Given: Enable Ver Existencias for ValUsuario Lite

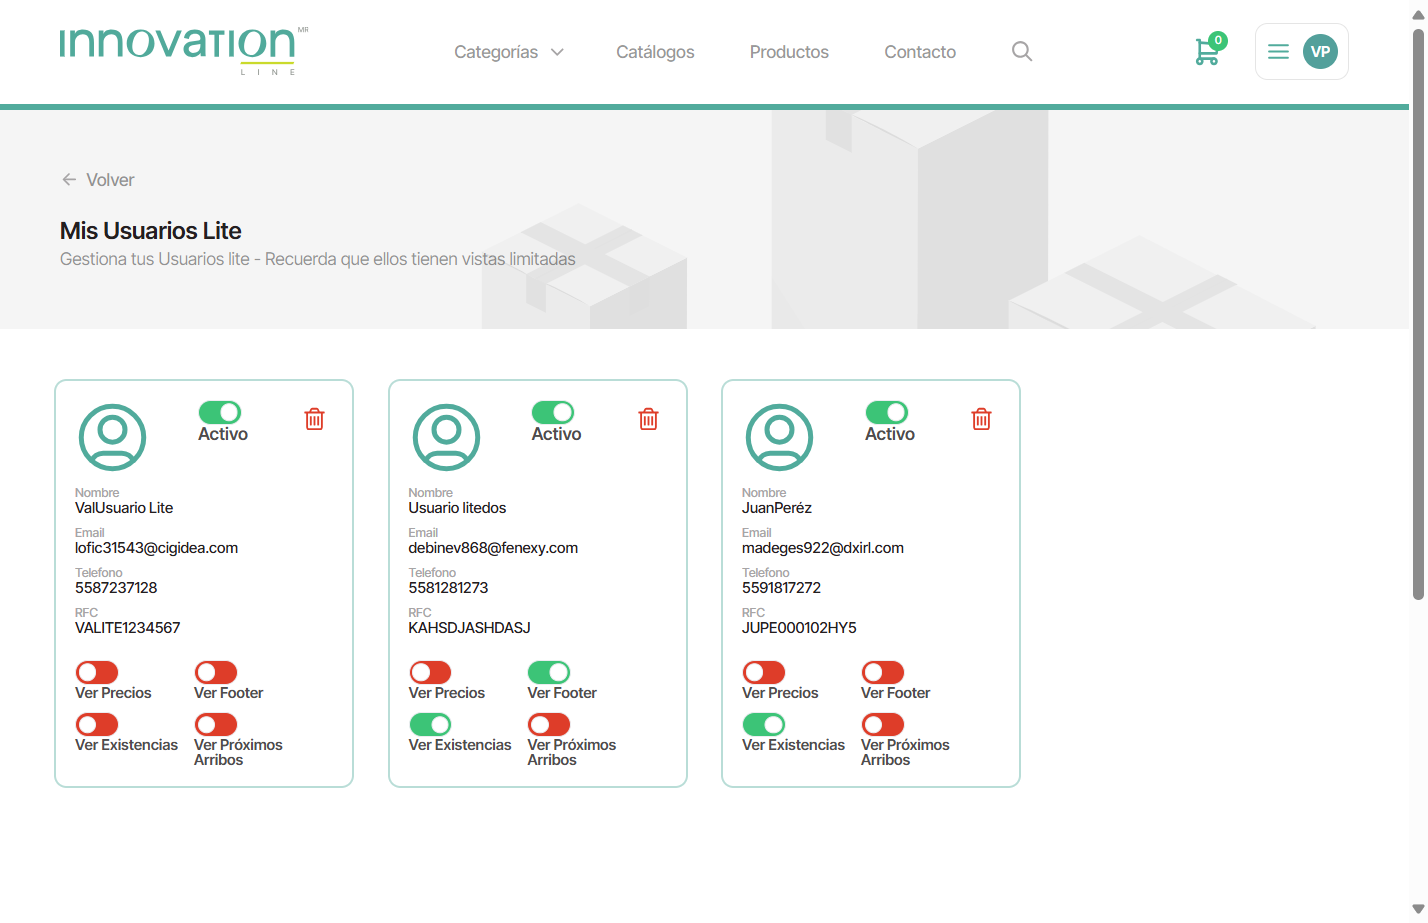Looking at the screenshot, I should [x=97, y=724].
